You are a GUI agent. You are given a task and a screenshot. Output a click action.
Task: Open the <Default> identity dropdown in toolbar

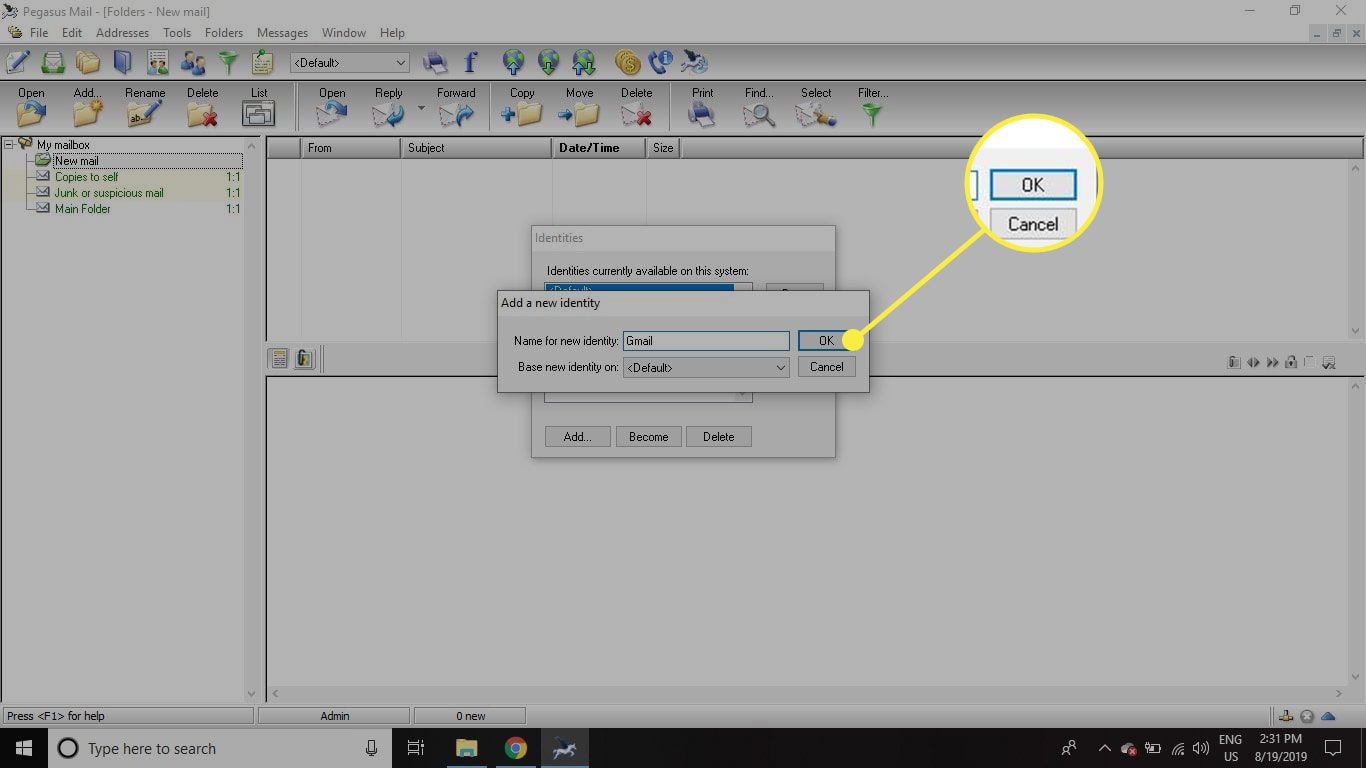[x=350, y=63]
